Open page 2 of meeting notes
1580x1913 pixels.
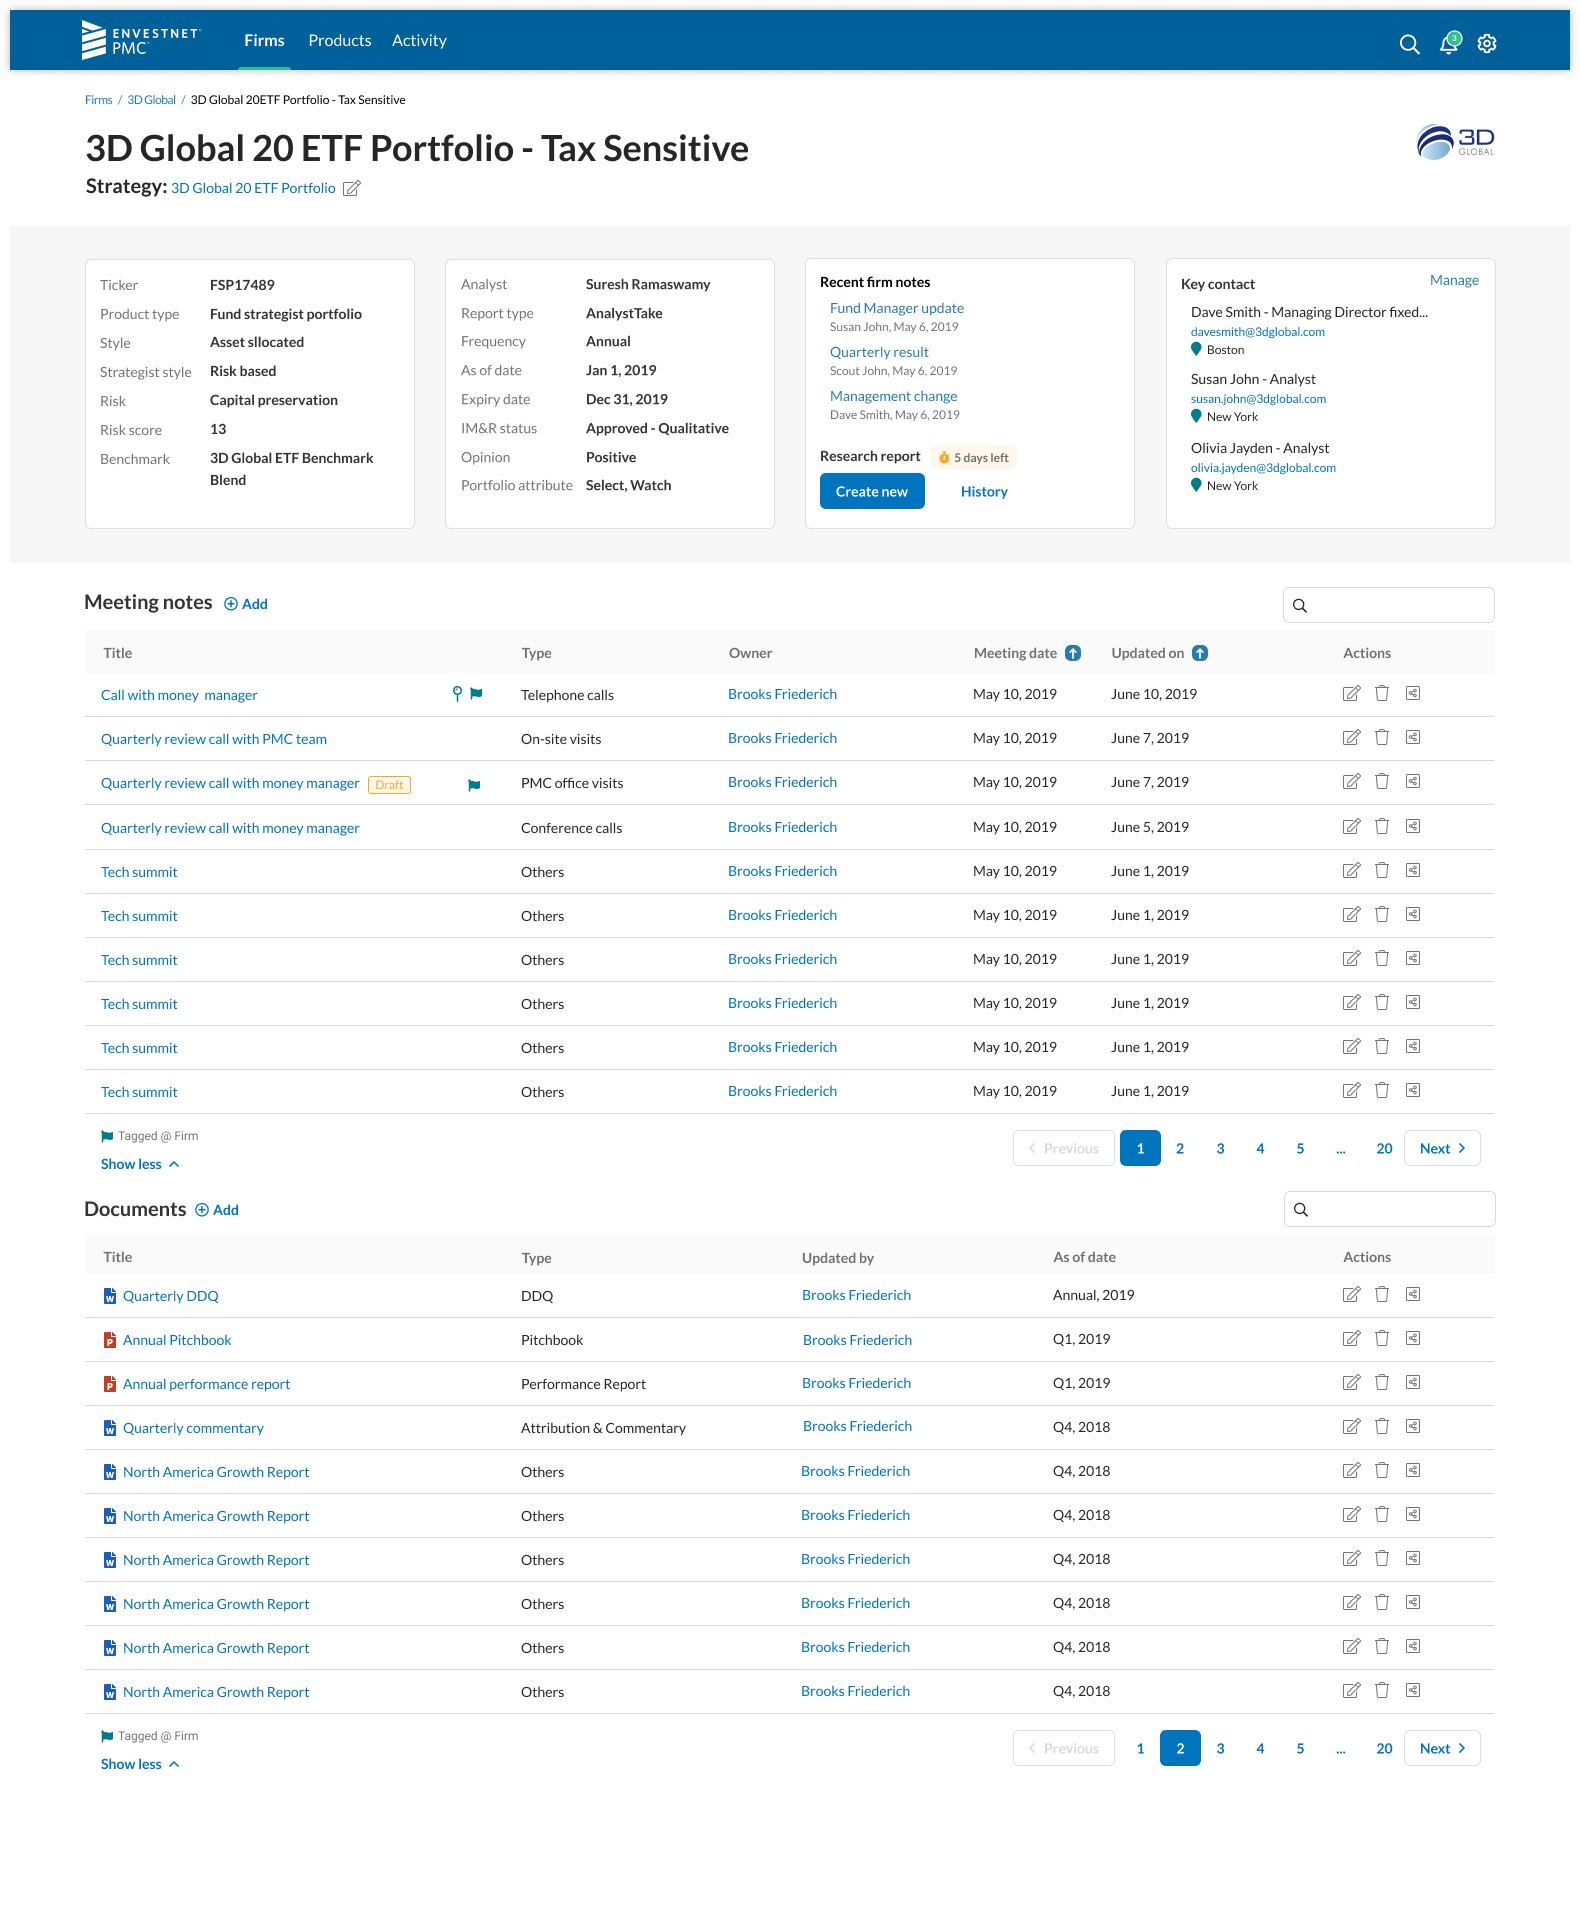click(x=1180, y=1149)
